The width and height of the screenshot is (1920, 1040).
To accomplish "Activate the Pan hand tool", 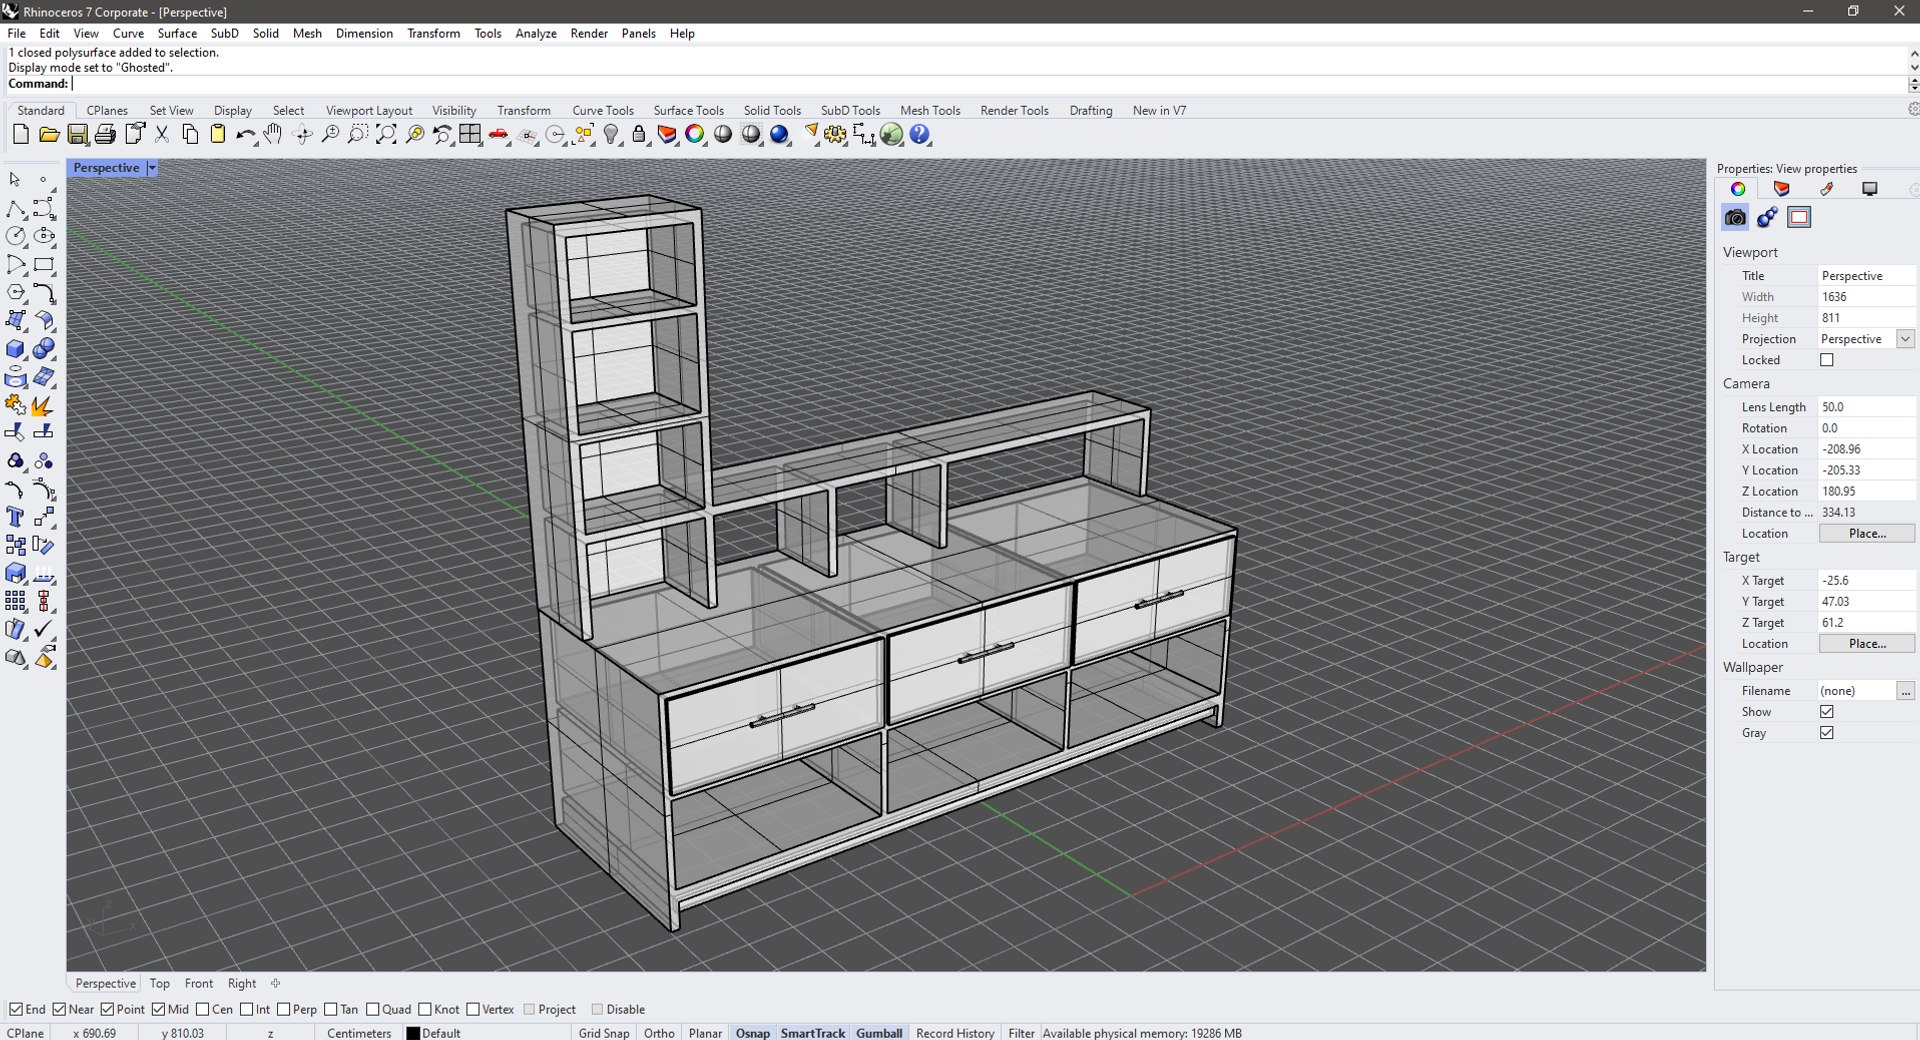I will (273, 134).
